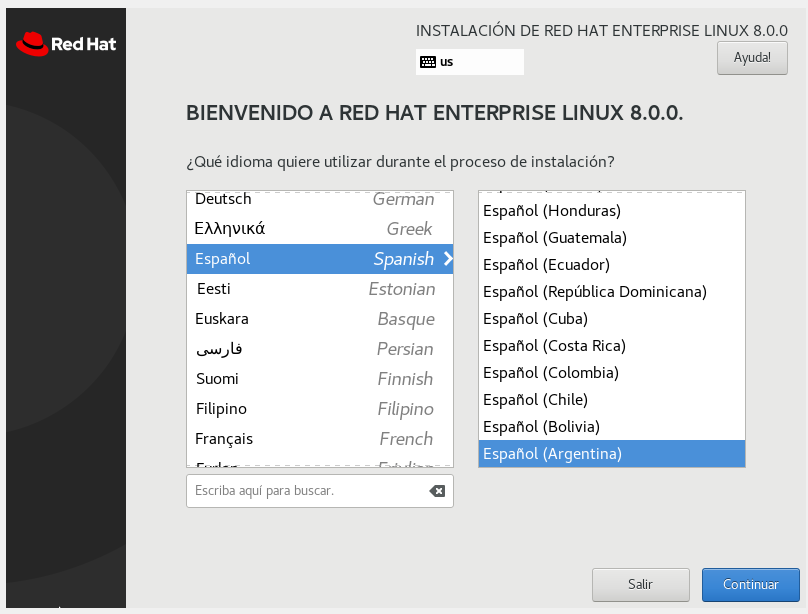Choose Español (Cuba) locale

click(612, 319)
